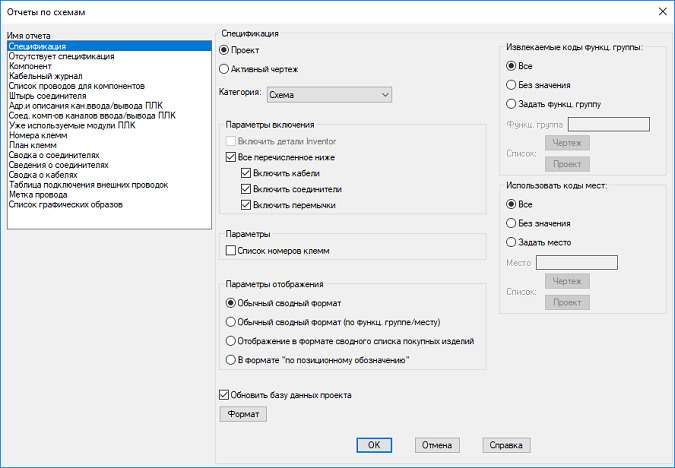This screenshot has height=468, width=675.
Task: Click into the "Место" input field
Action: (576, 263)
